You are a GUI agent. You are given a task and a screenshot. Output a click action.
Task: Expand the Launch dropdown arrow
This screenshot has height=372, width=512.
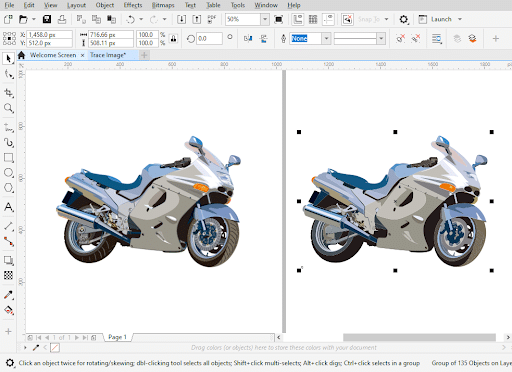(460, 19)
